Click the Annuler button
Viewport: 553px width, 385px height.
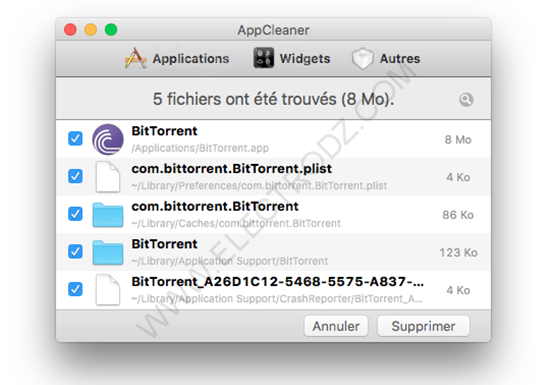pos(336,326)
